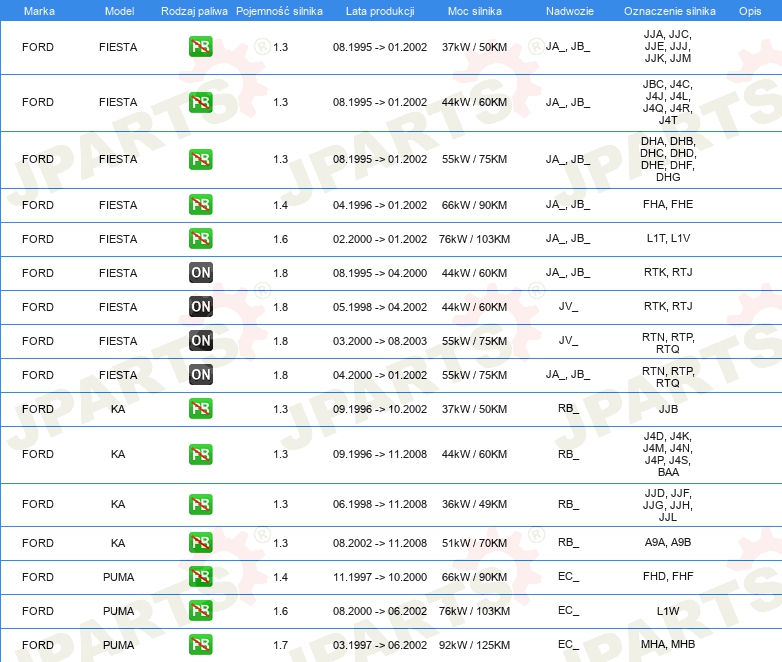Click the ON diesel icon for 08.1995 -> 04.2000
Viewport: 782px width, 662px height.
pos(200,272)
